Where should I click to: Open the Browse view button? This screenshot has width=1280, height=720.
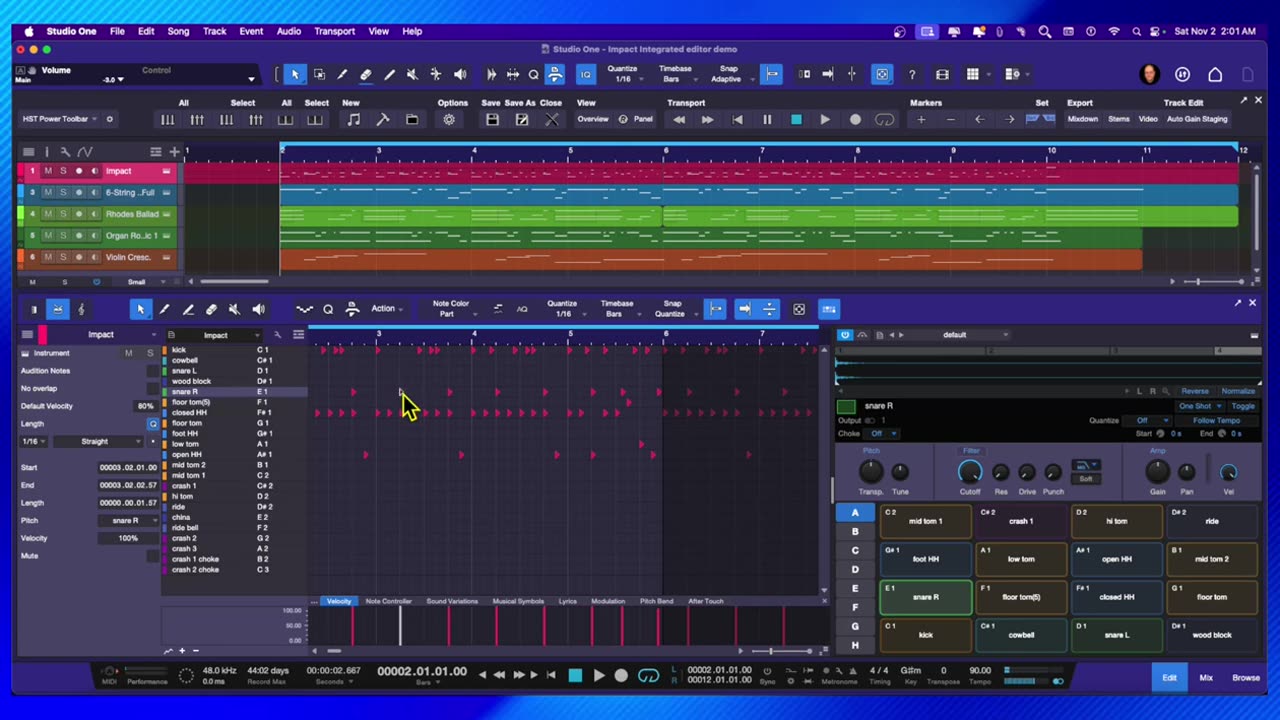click(x=1246, y=678)
